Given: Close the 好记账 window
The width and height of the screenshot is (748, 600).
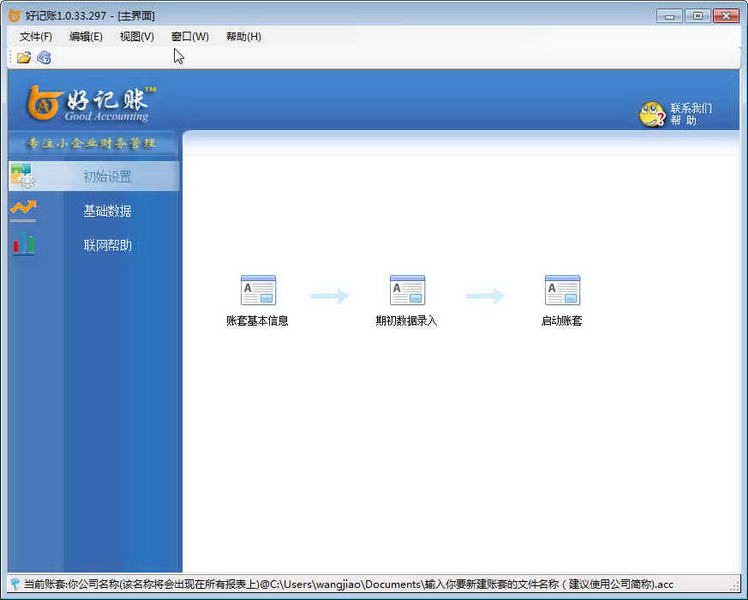Looking at the screenshot, I should (726, 16).
